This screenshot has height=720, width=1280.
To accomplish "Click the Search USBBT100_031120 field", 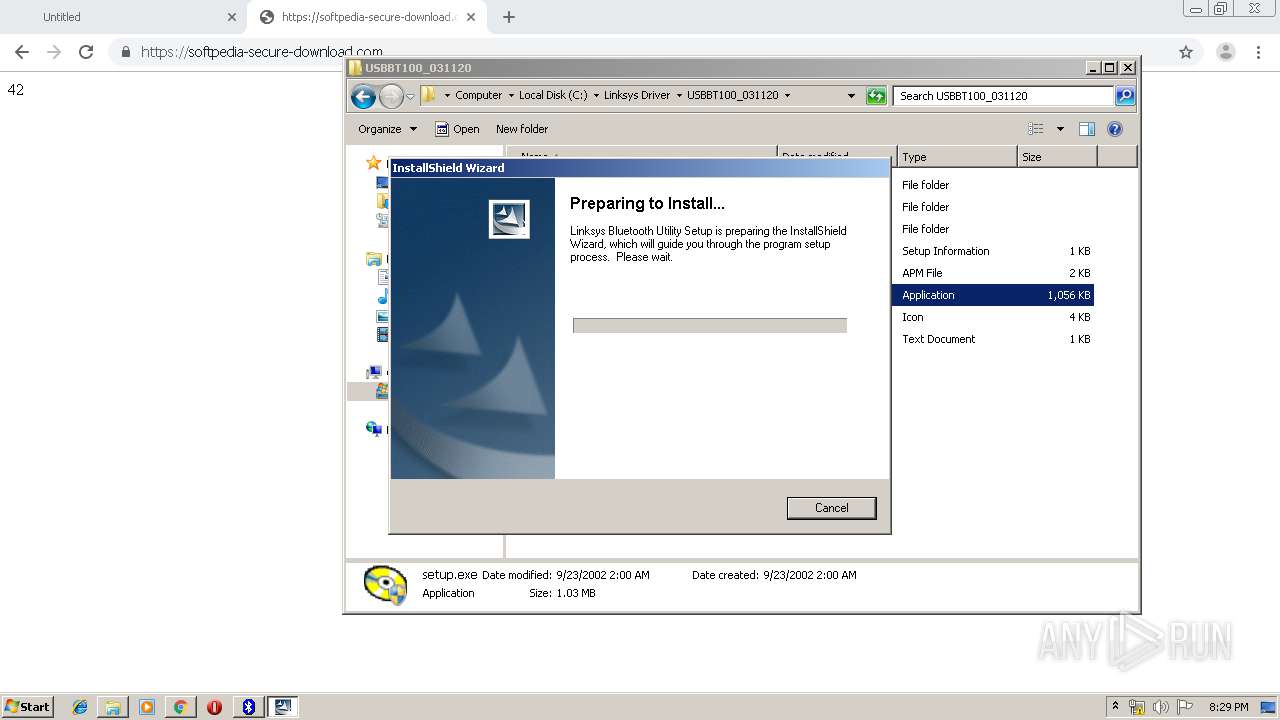I will 1003,96.
